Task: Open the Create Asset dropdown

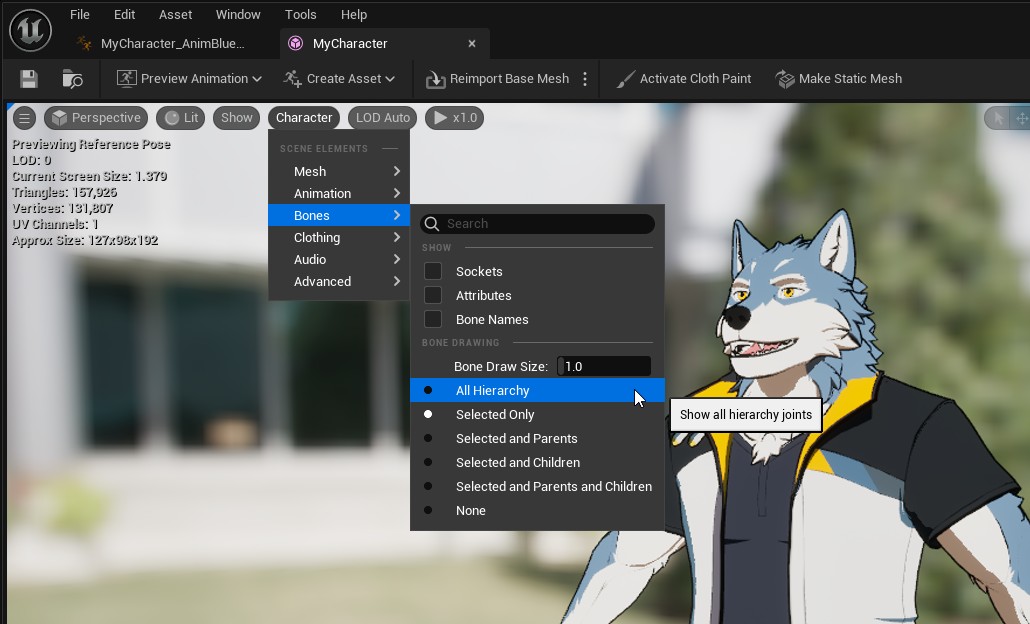Action: pyautogui.click(x=339, y=79)
